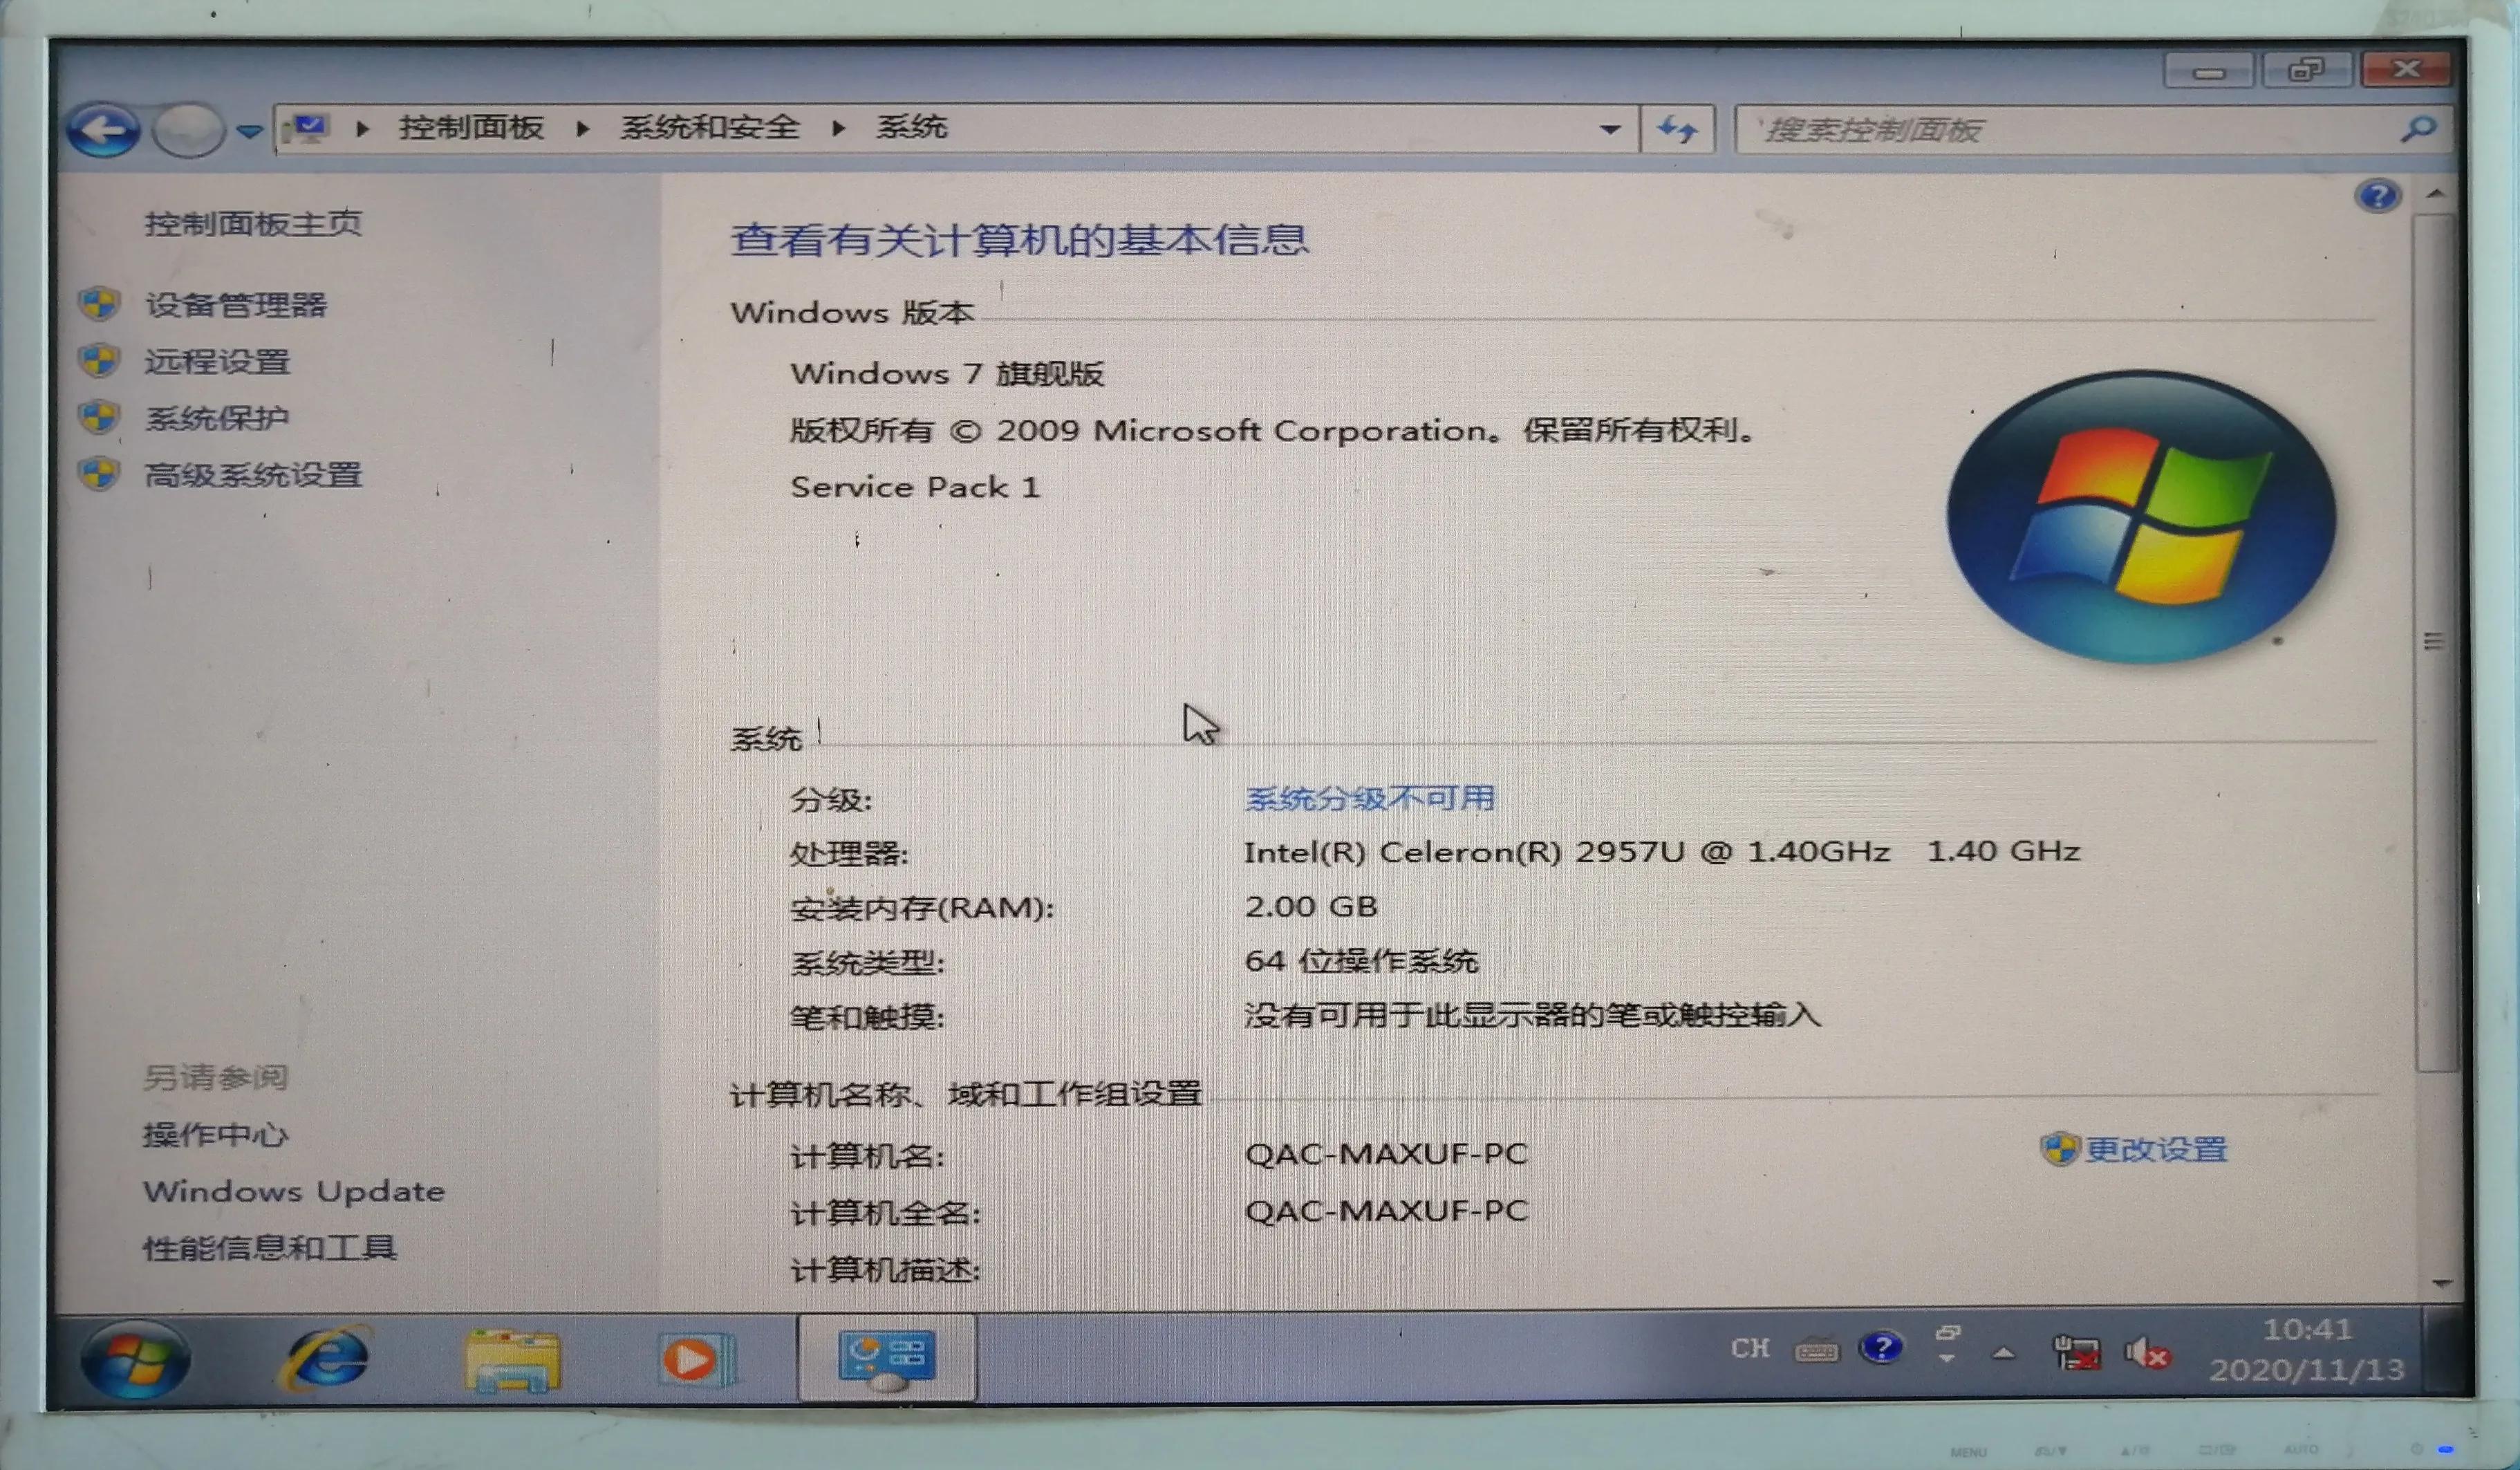The image size is (2520, 1470).
Task: Navigate to 控制面板 in the breadcrumb
Action: tap(470, 127)
